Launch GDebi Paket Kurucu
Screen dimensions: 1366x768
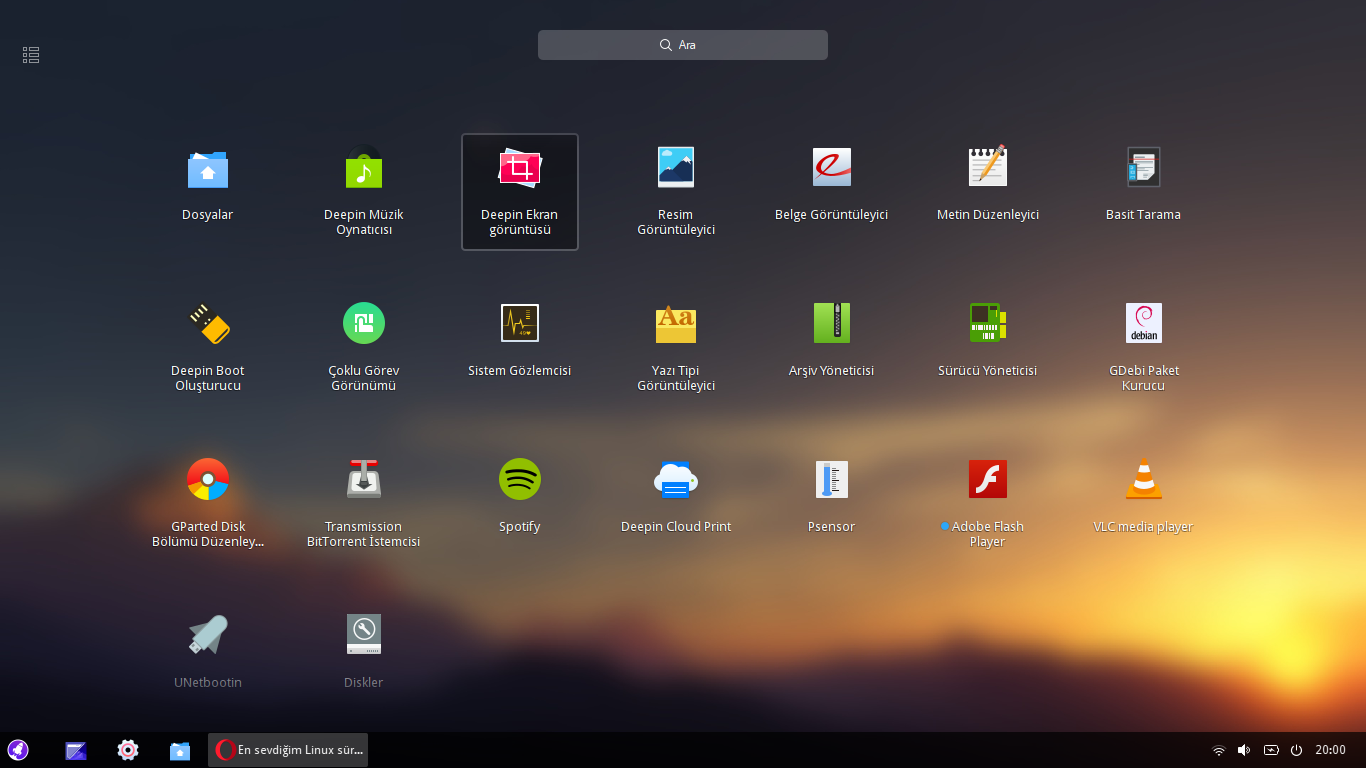1143,324
